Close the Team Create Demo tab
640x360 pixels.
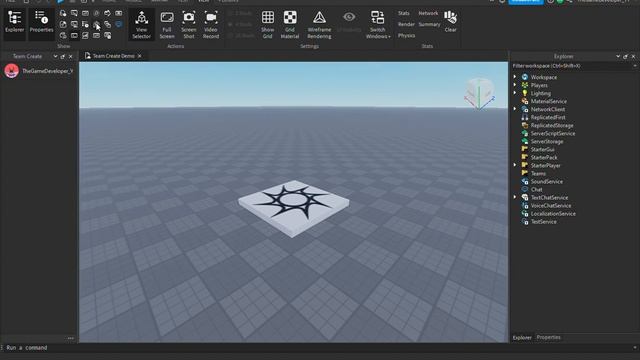(140, 56)
